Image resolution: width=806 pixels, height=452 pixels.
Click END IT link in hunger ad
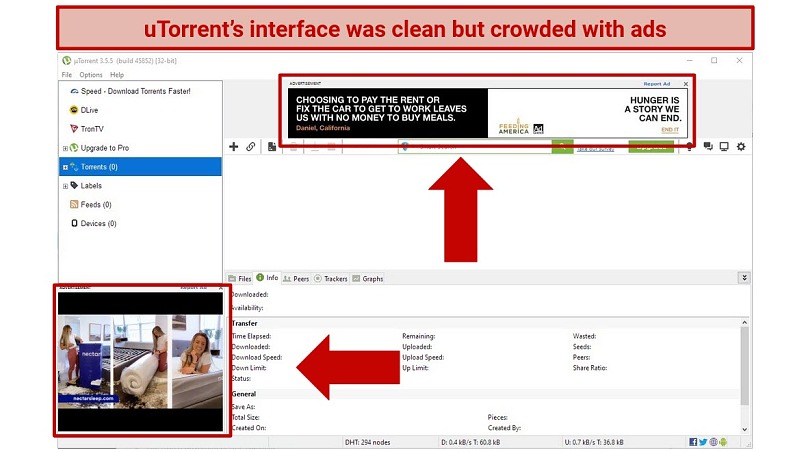pos(670,130)
